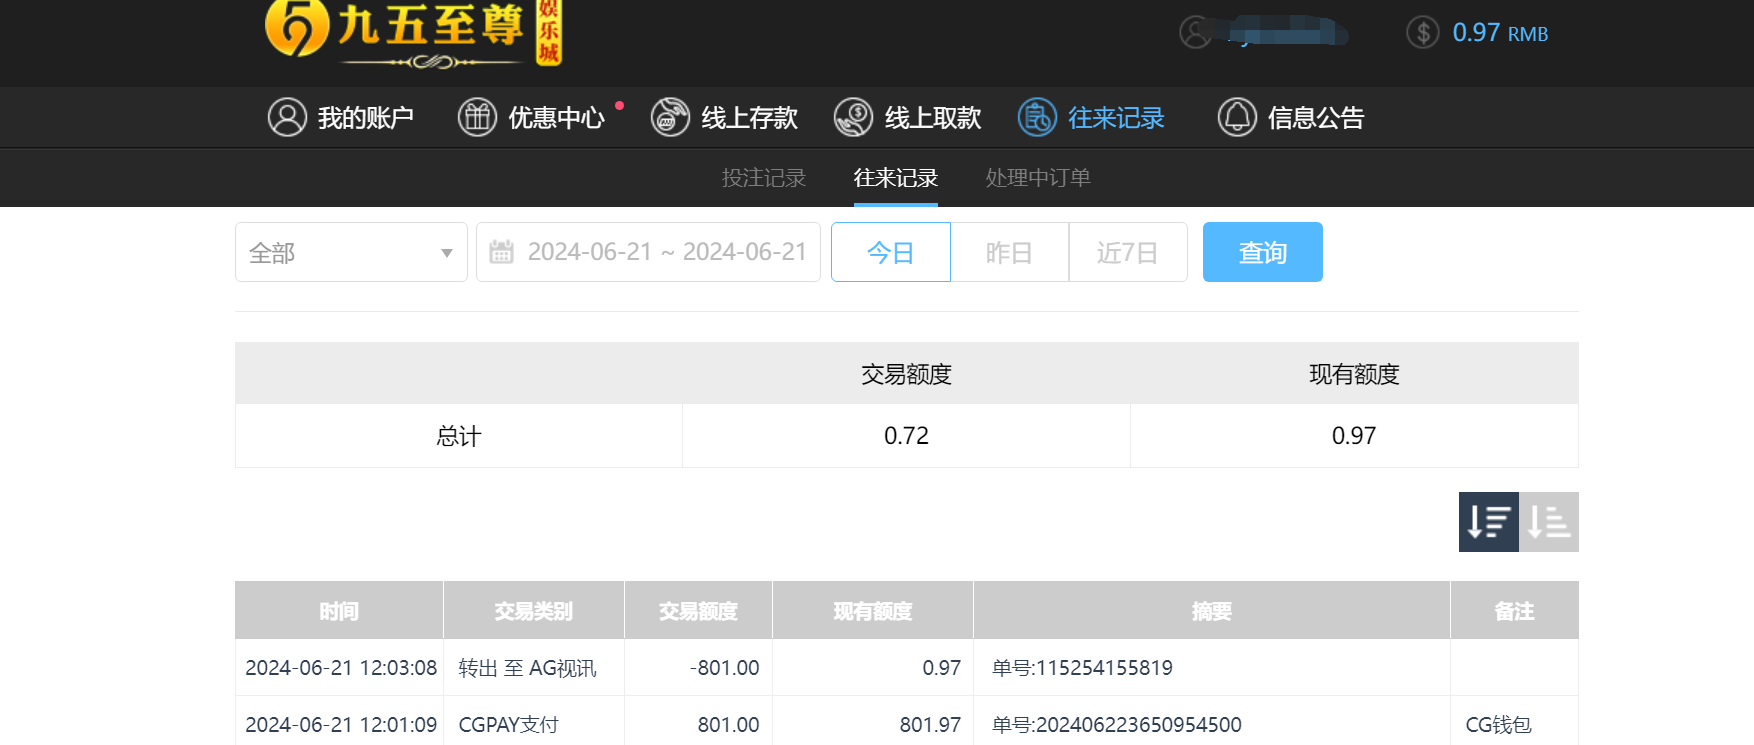Click 单号:115254155819 summary text

coord(1082,668)
